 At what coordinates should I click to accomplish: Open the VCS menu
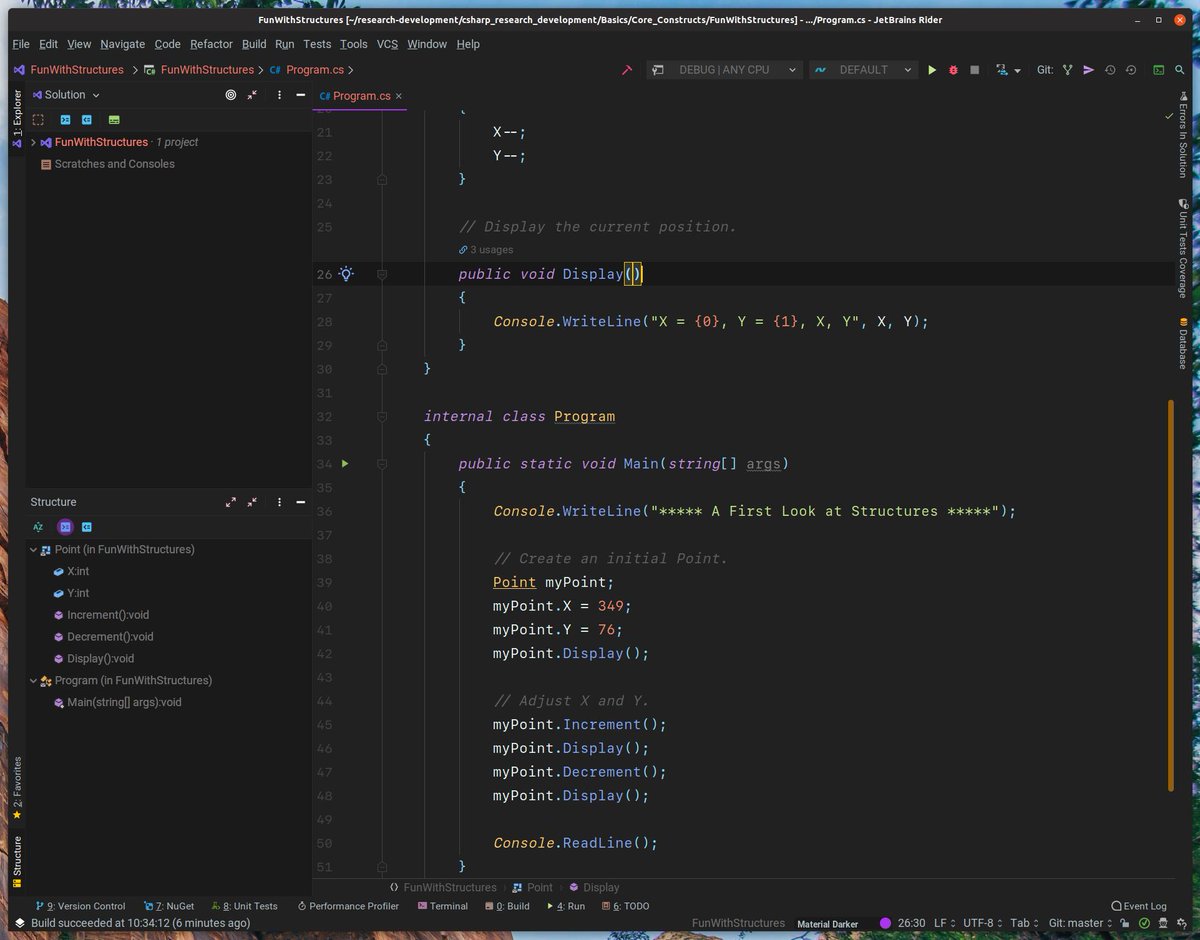pyautogui.click(x=387, y=44)
